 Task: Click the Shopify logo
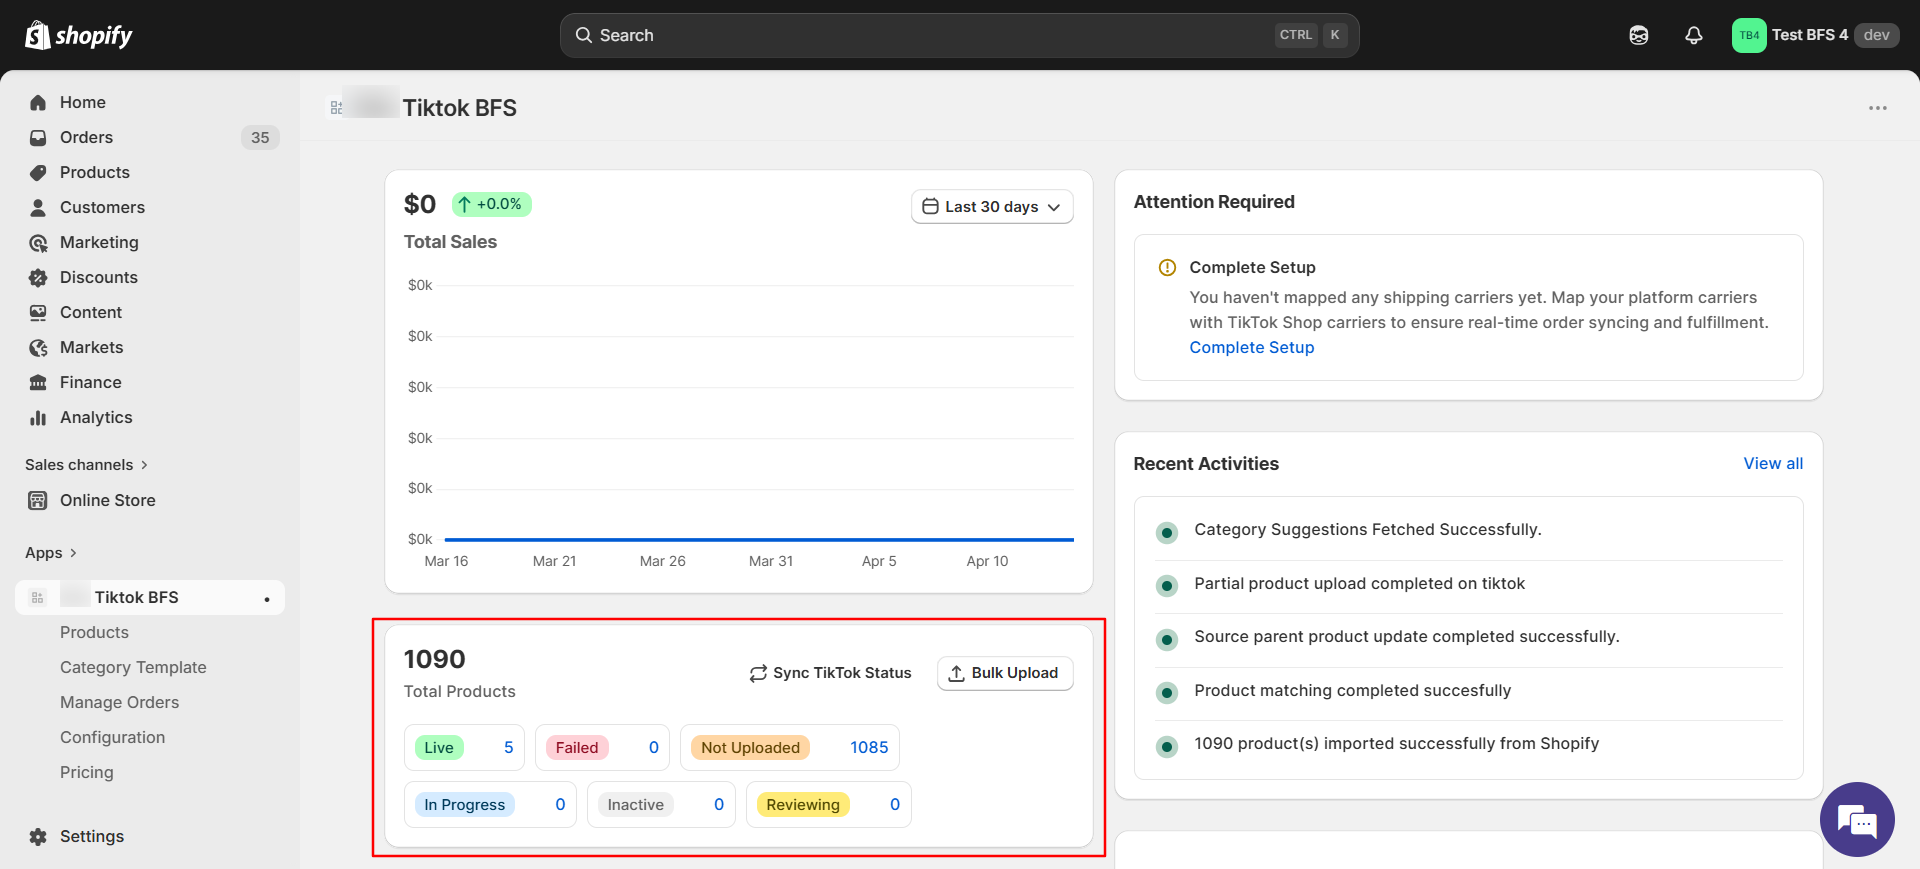pyautogui.click(x=78, y=35)
